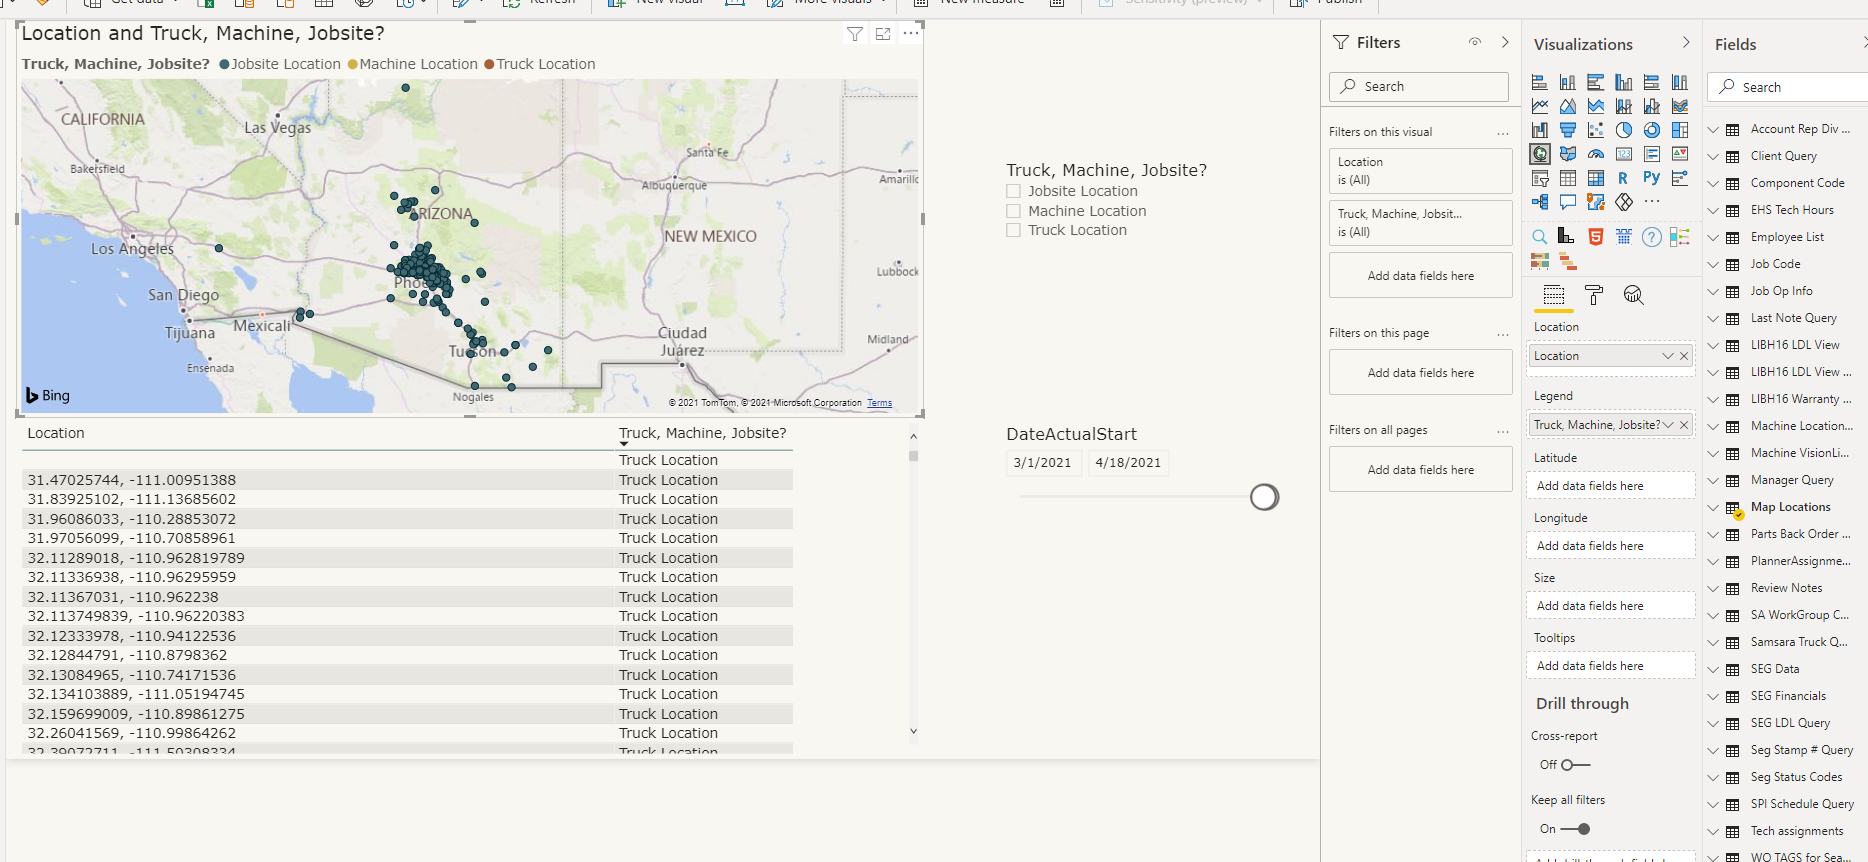Pick the Waterfall chart visual
This screenshot has width=1868, height=862.
click(1540, 130)
